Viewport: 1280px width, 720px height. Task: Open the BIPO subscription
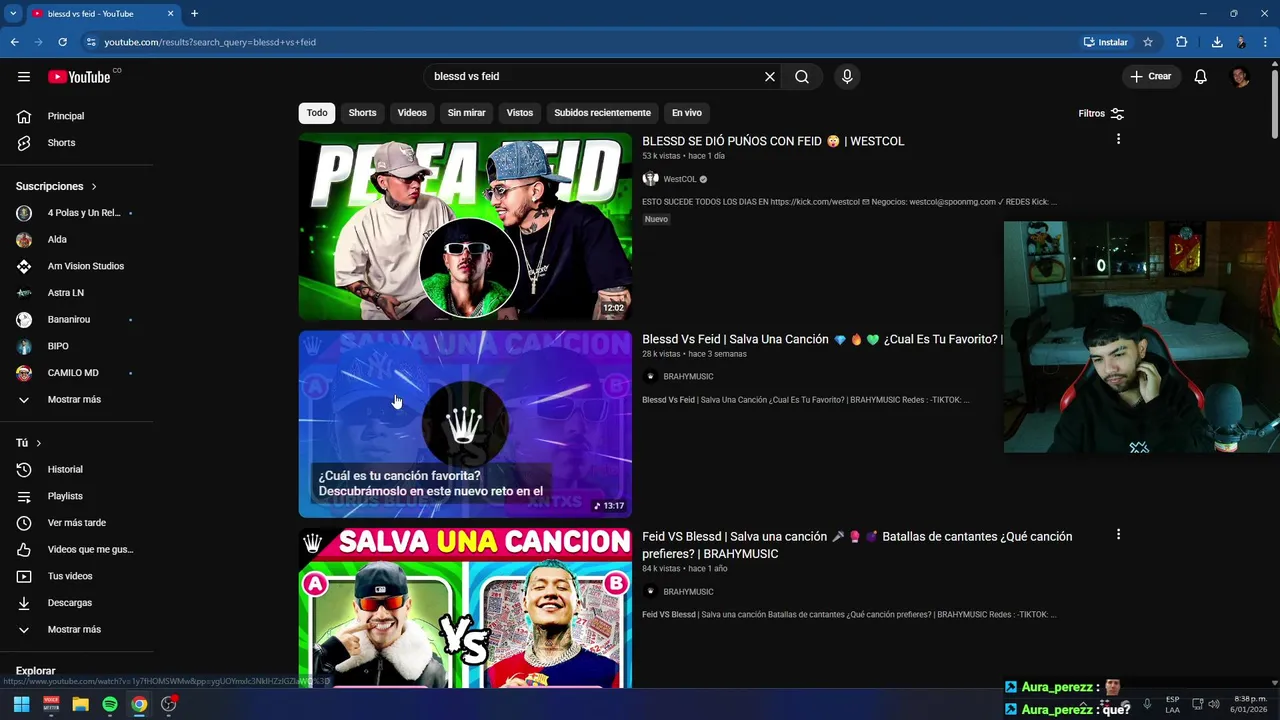[77, 346]
